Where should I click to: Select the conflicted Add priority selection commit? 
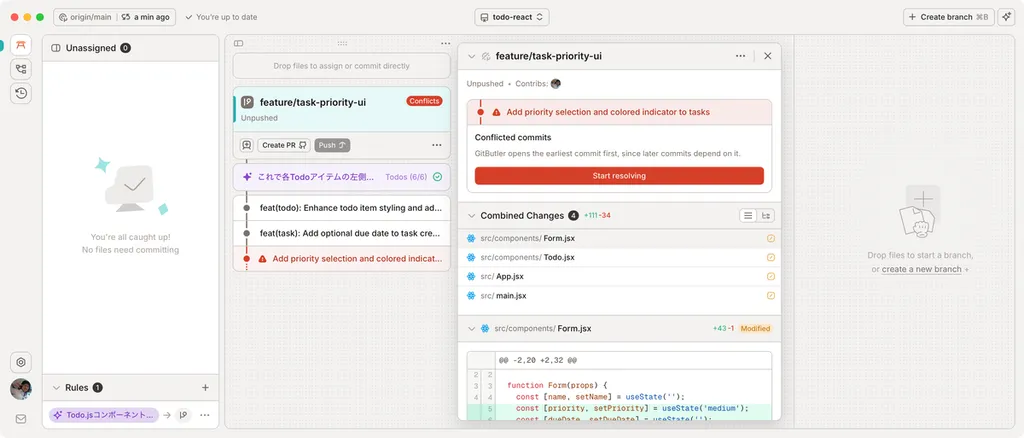[x=350, y=258]
